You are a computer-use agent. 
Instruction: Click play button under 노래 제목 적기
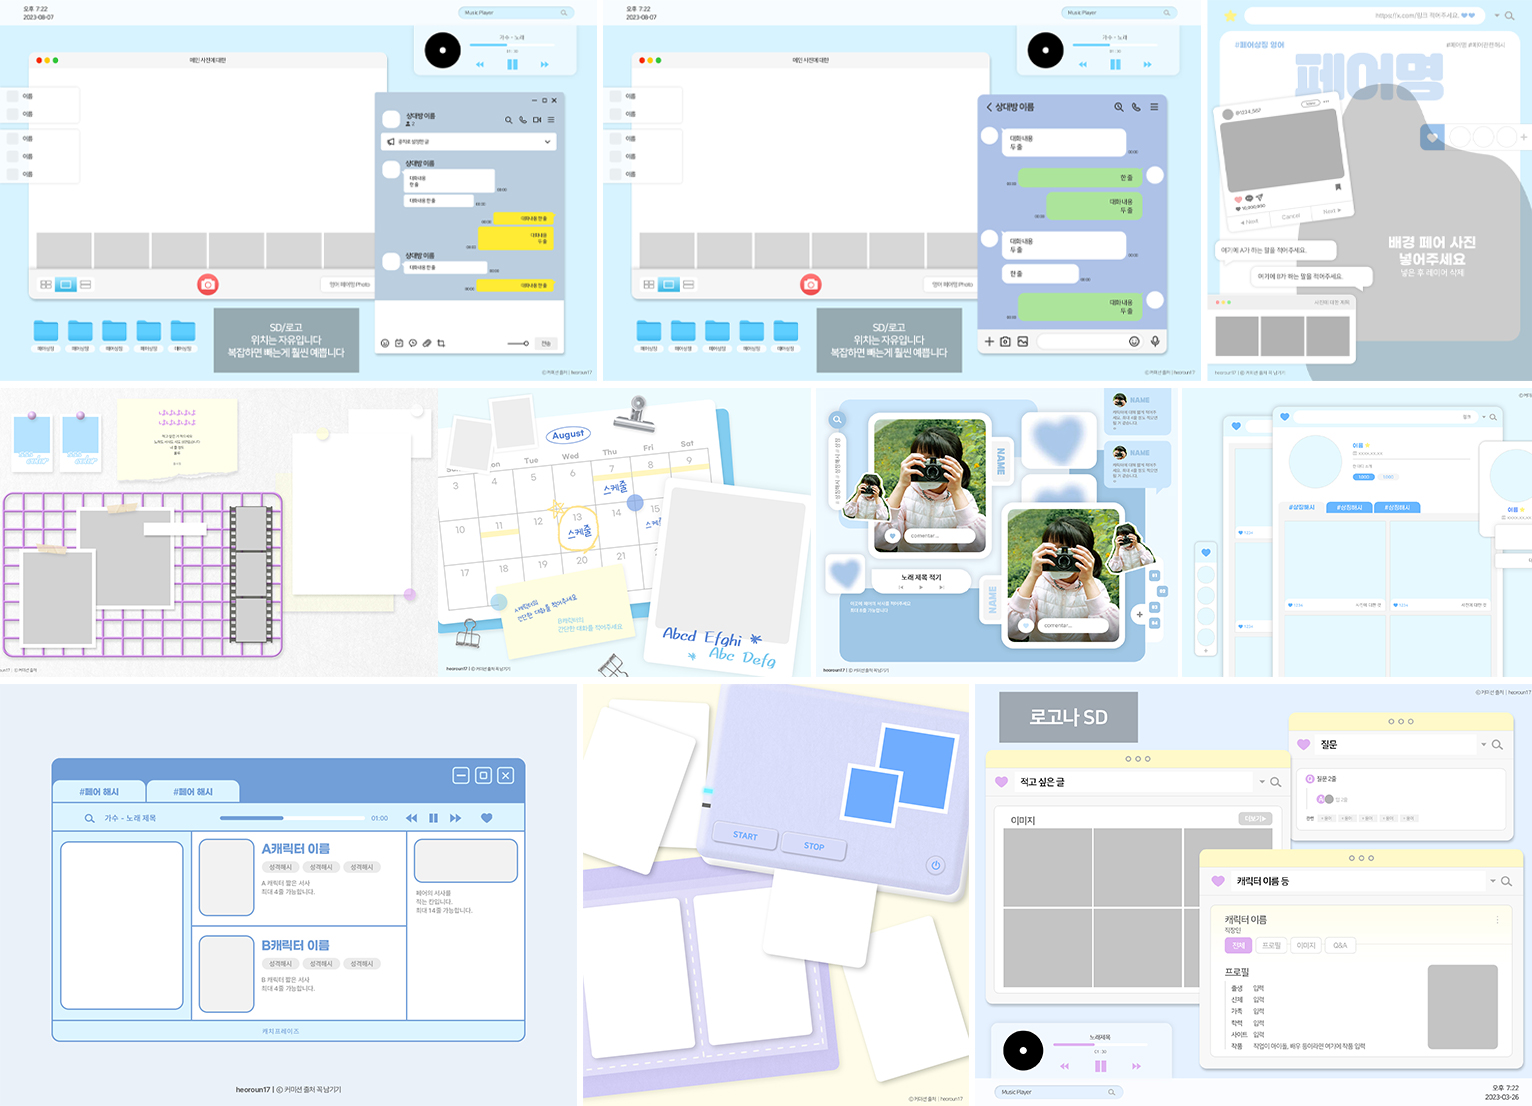coord(920,588)
